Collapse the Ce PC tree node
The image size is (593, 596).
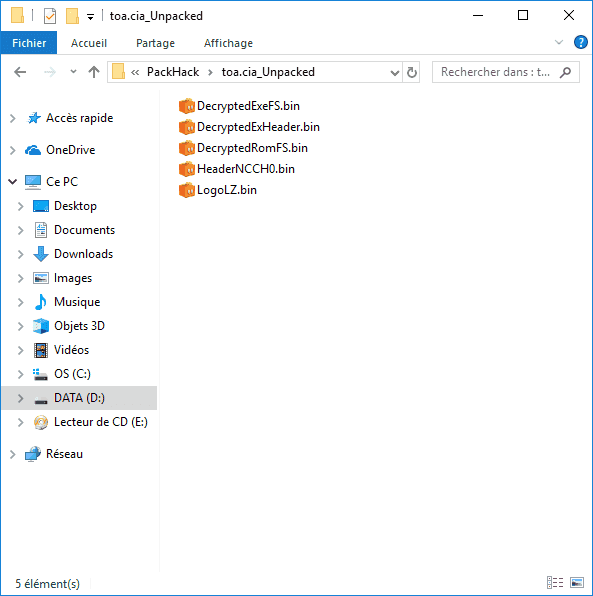[x=13, y=182]
